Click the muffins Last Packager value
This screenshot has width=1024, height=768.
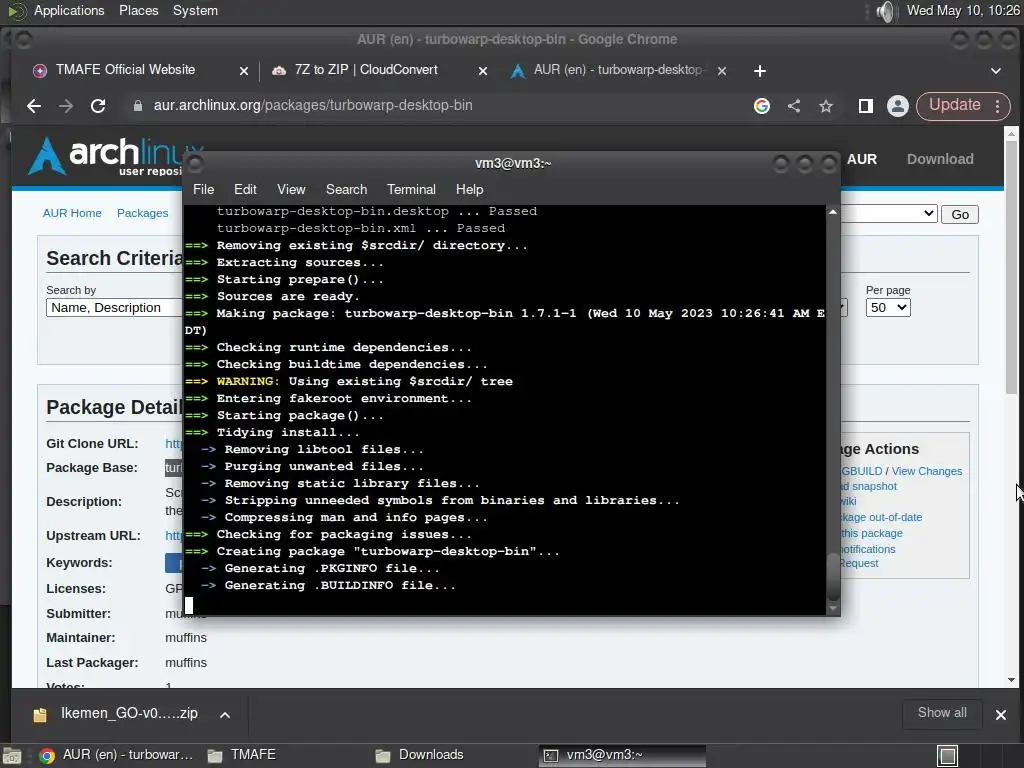185,663
